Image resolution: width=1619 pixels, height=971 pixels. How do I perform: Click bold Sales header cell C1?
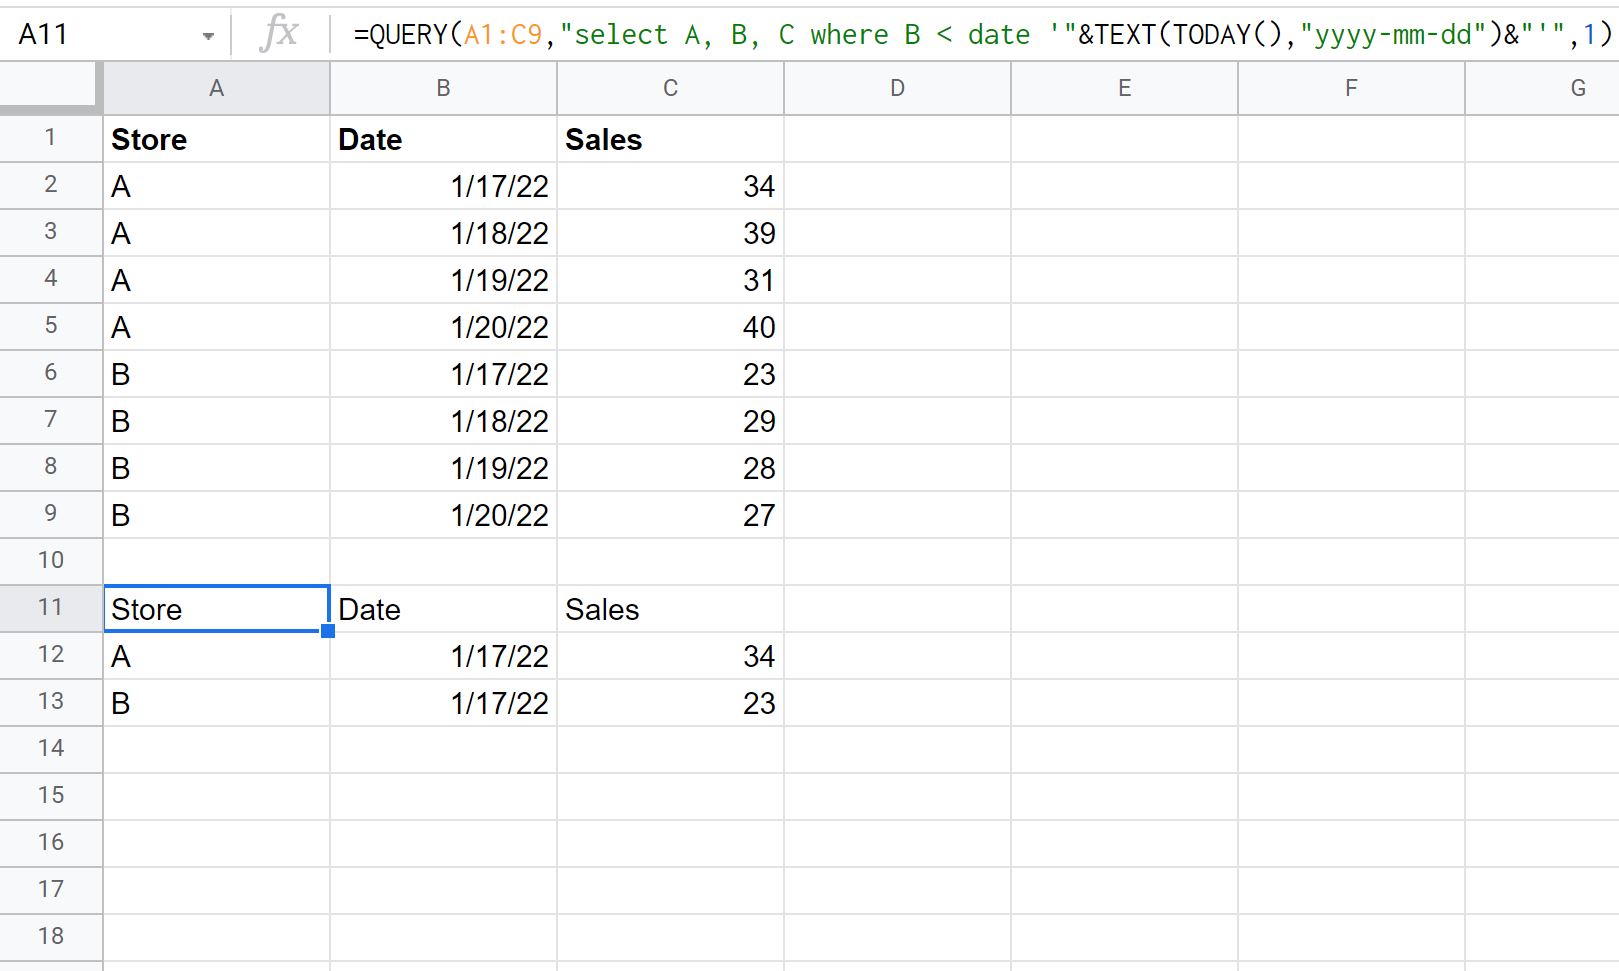coord(670,139)
